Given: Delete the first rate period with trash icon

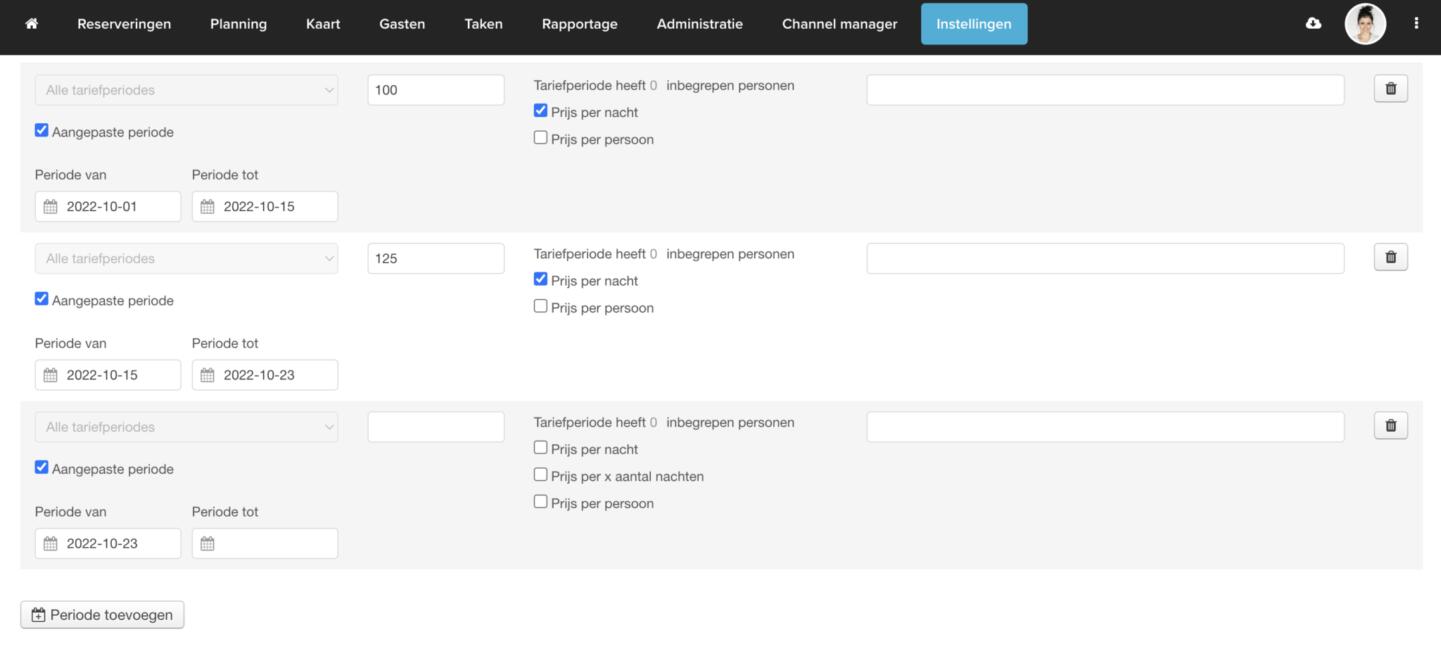Looking at the screenshot, I should point(1390,89).
